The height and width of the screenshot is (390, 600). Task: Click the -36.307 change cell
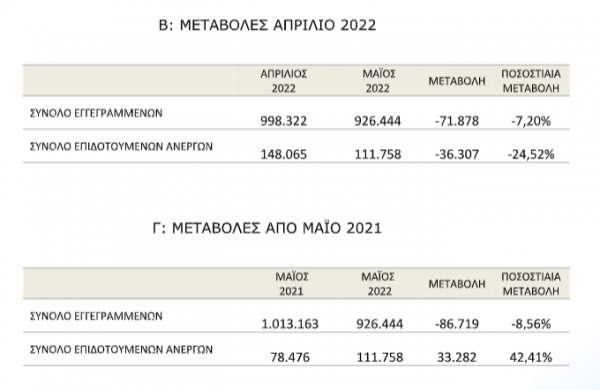457,155
